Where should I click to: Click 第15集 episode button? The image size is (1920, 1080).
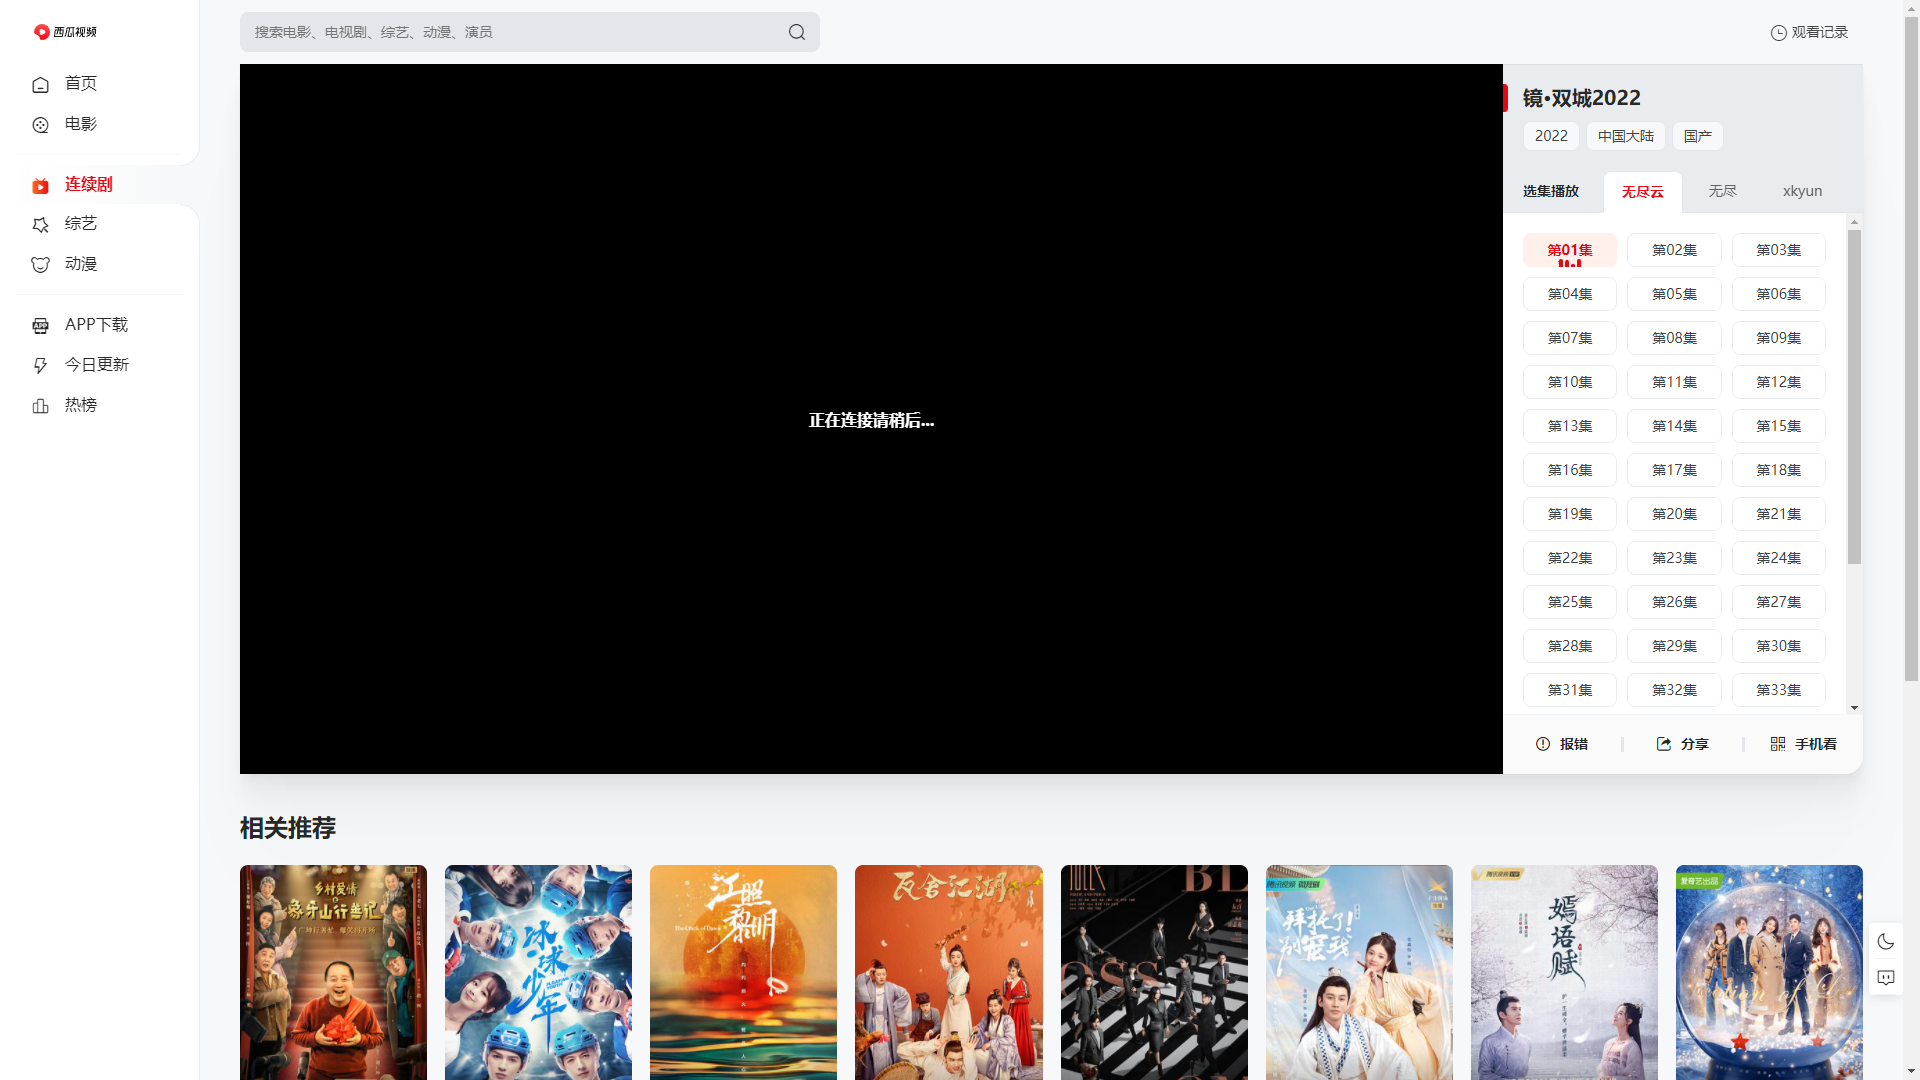point(1778,425)
